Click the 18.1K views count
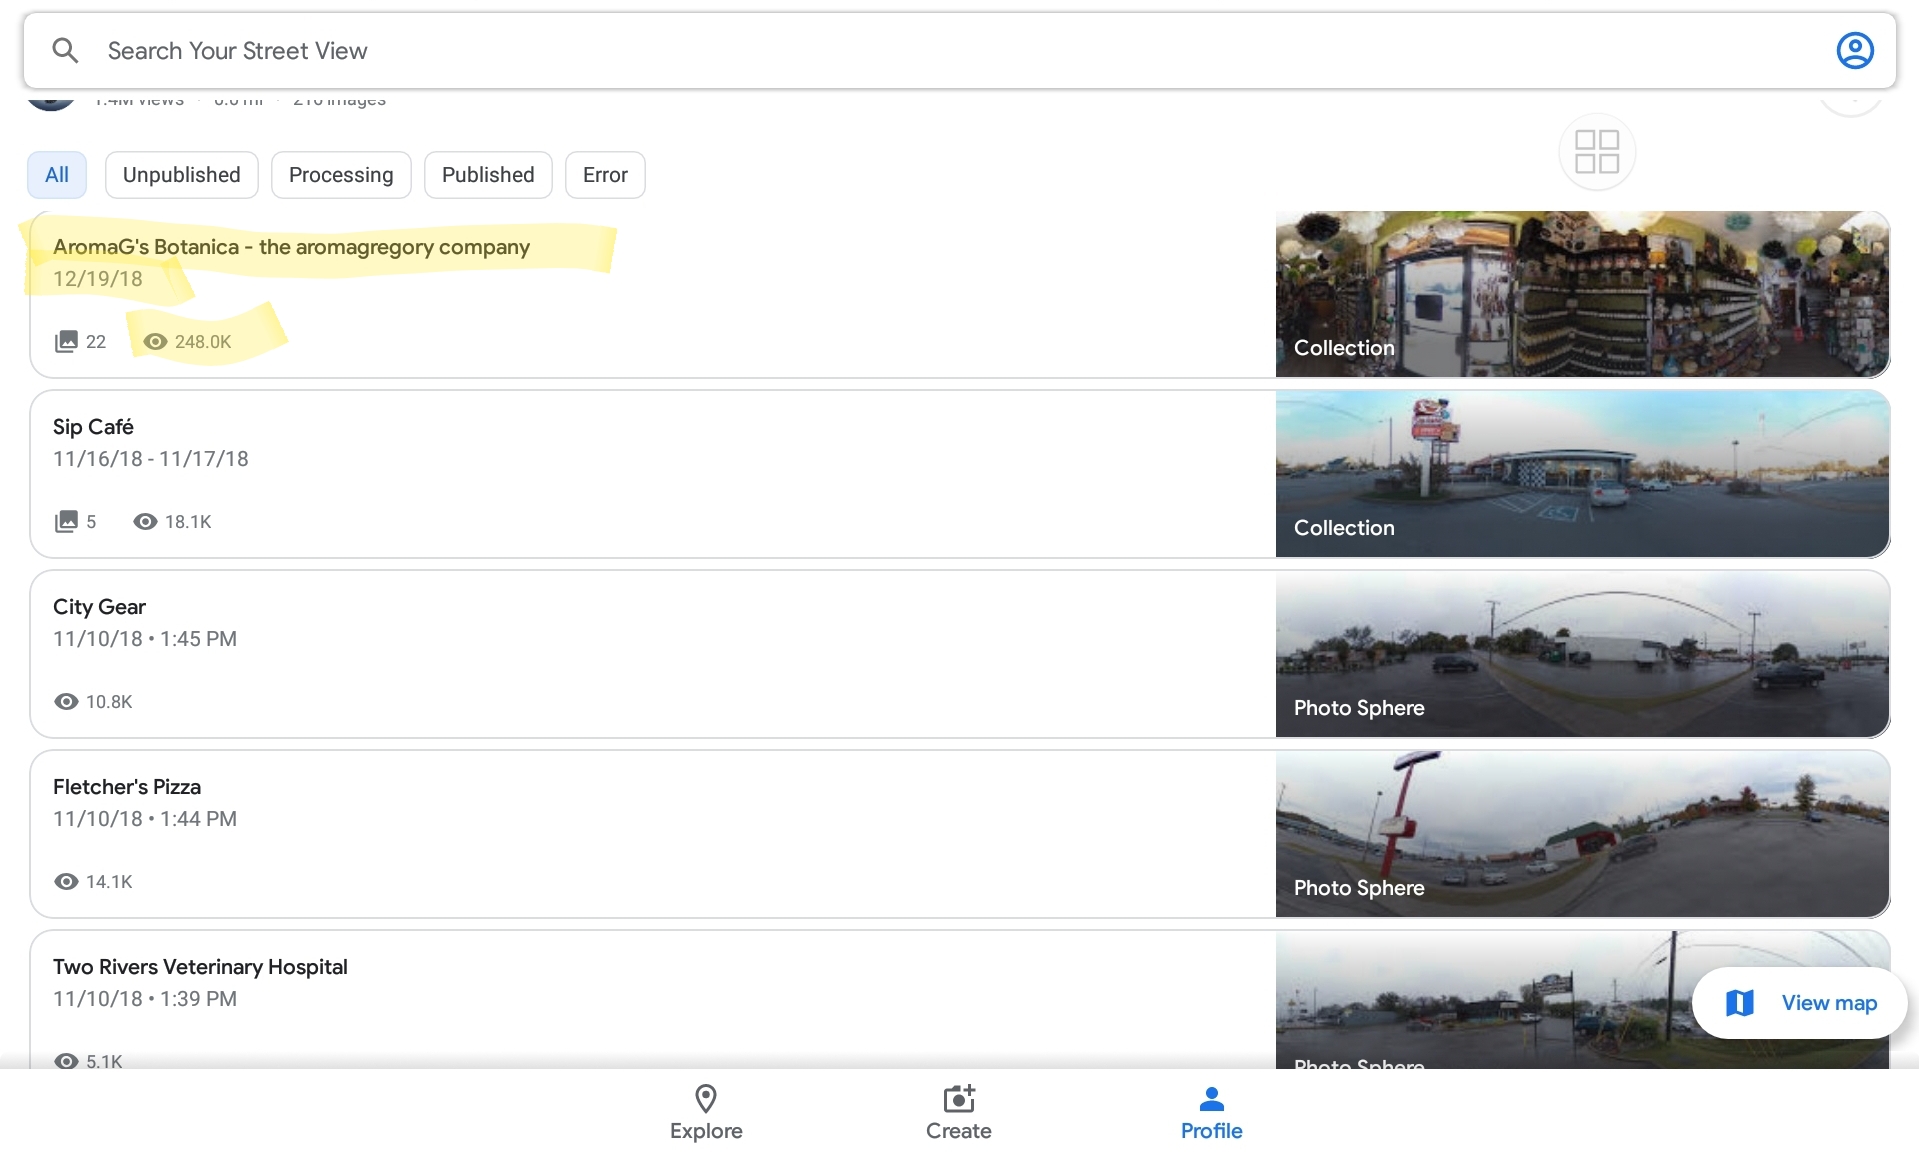Viewport: 1919px width, 1165px height. point(188,522)
